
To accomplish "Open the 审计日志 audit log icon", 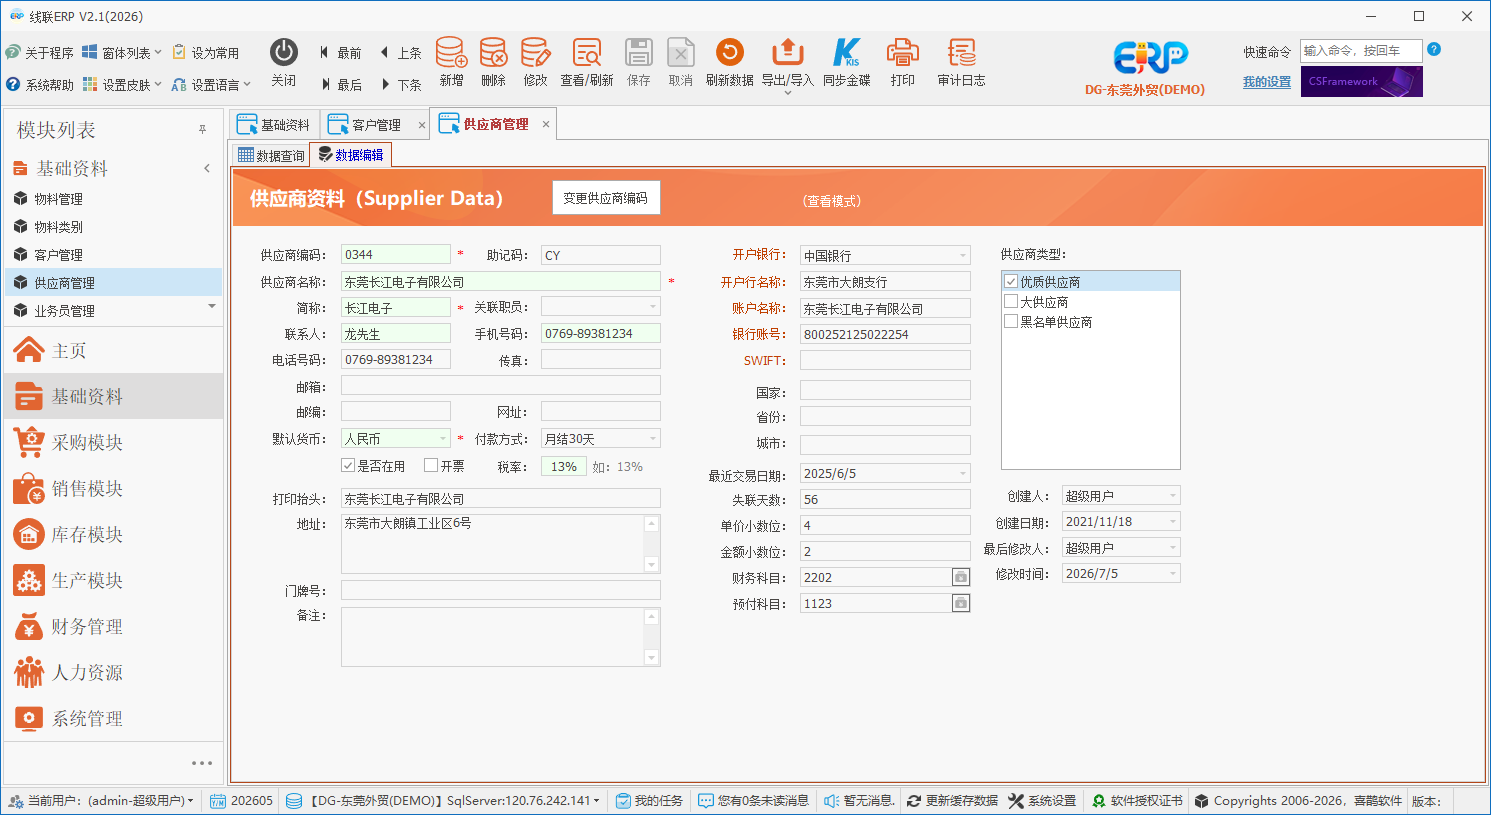I will [x=962, y=53].
